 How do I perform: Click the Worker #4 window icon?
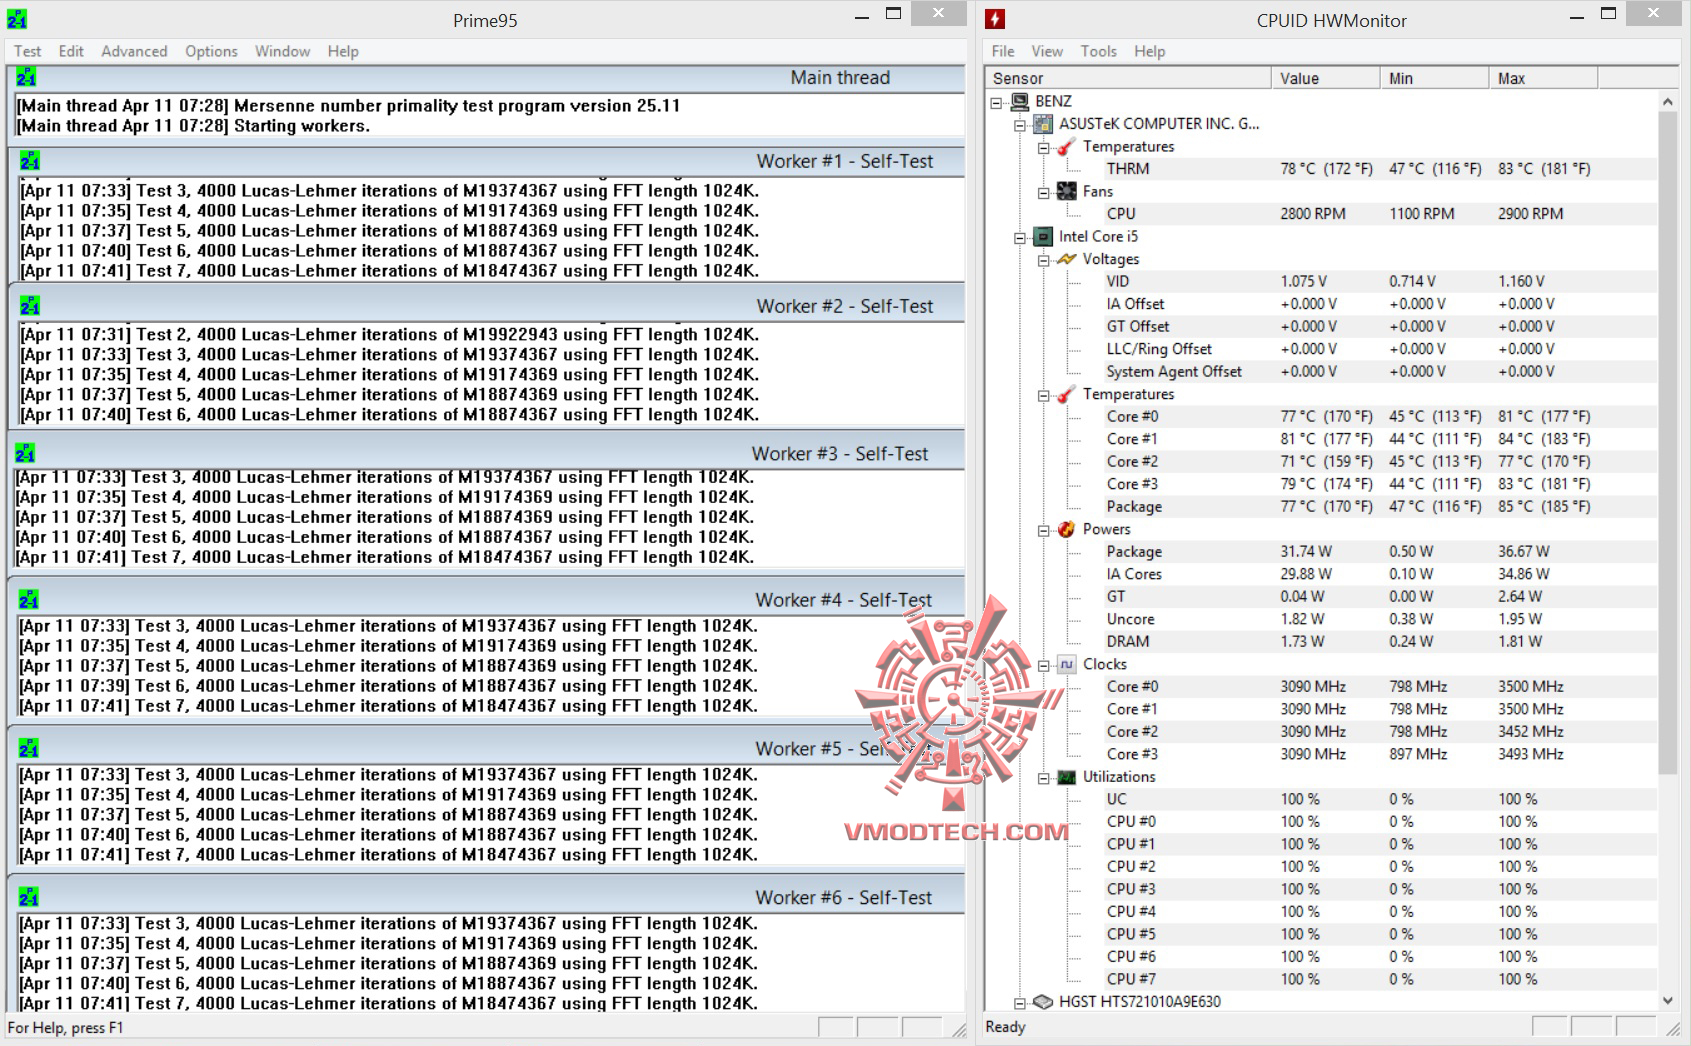28,599
